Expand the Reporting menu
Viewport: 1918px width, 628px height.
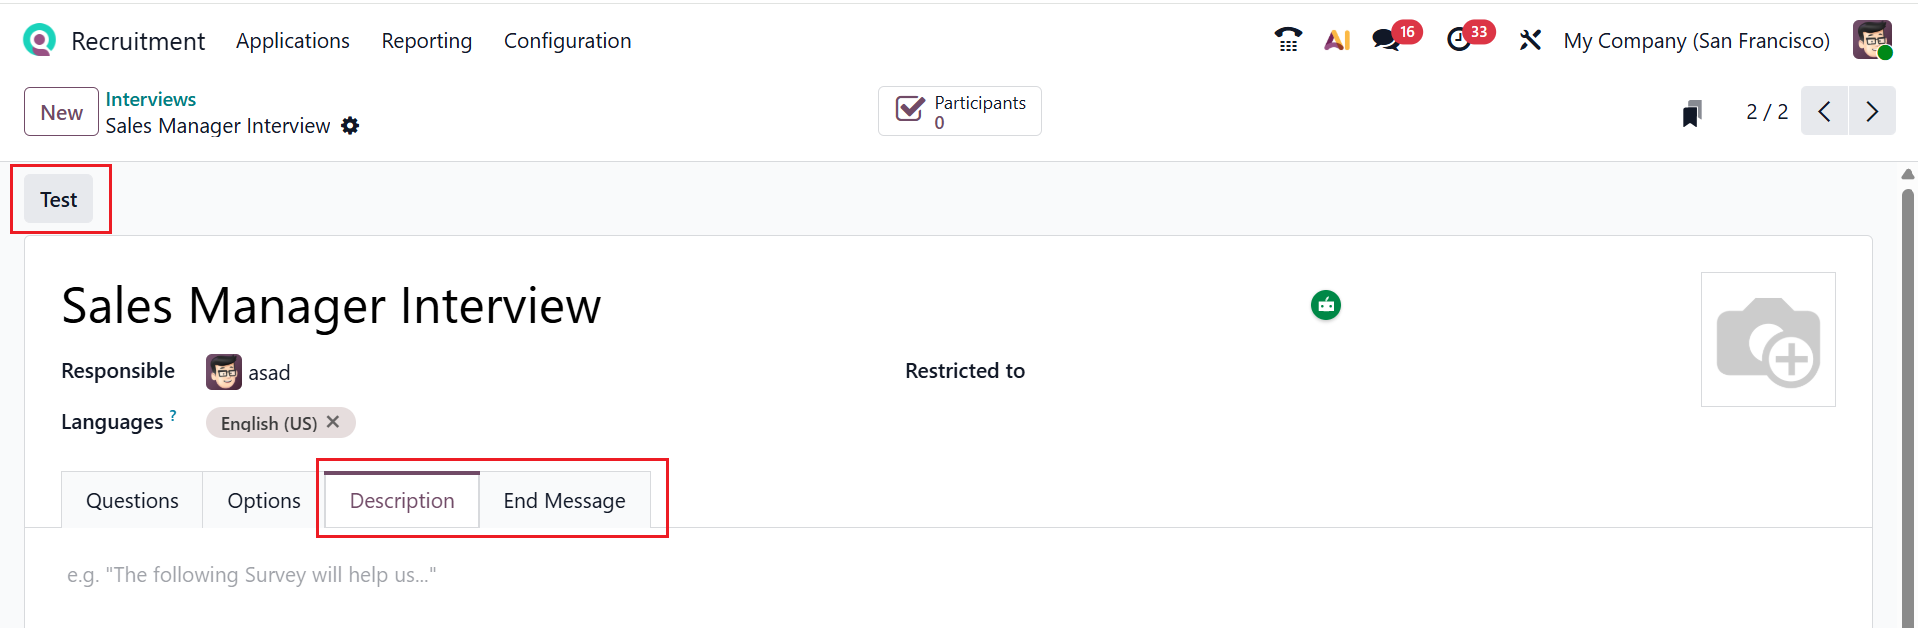pos(427,41)
